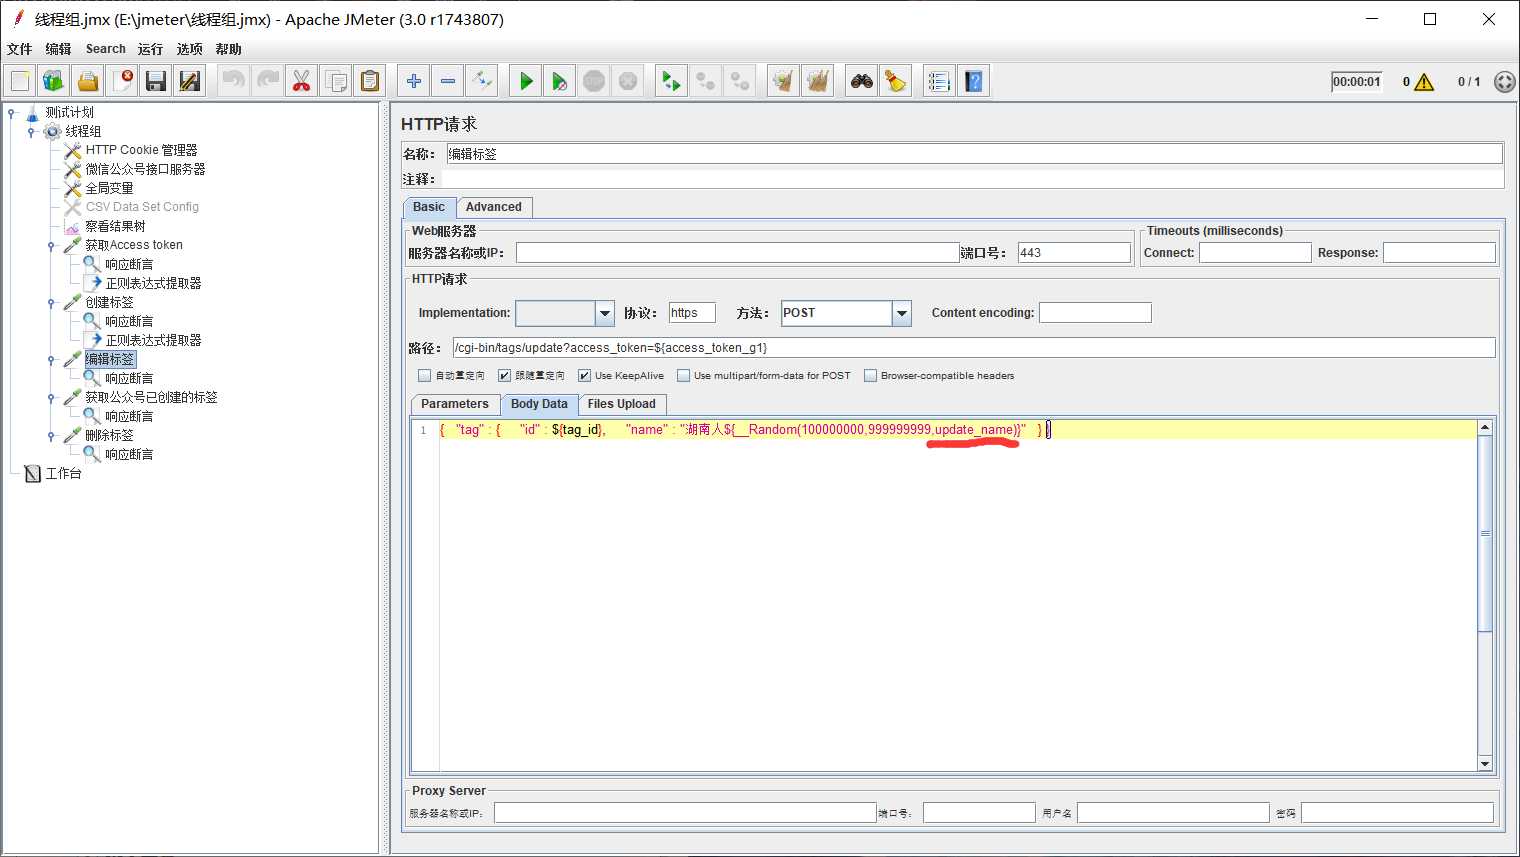This screenshot has width=1520, height=857.
Task: Open the 运行 menu
Action: [150, 49]
